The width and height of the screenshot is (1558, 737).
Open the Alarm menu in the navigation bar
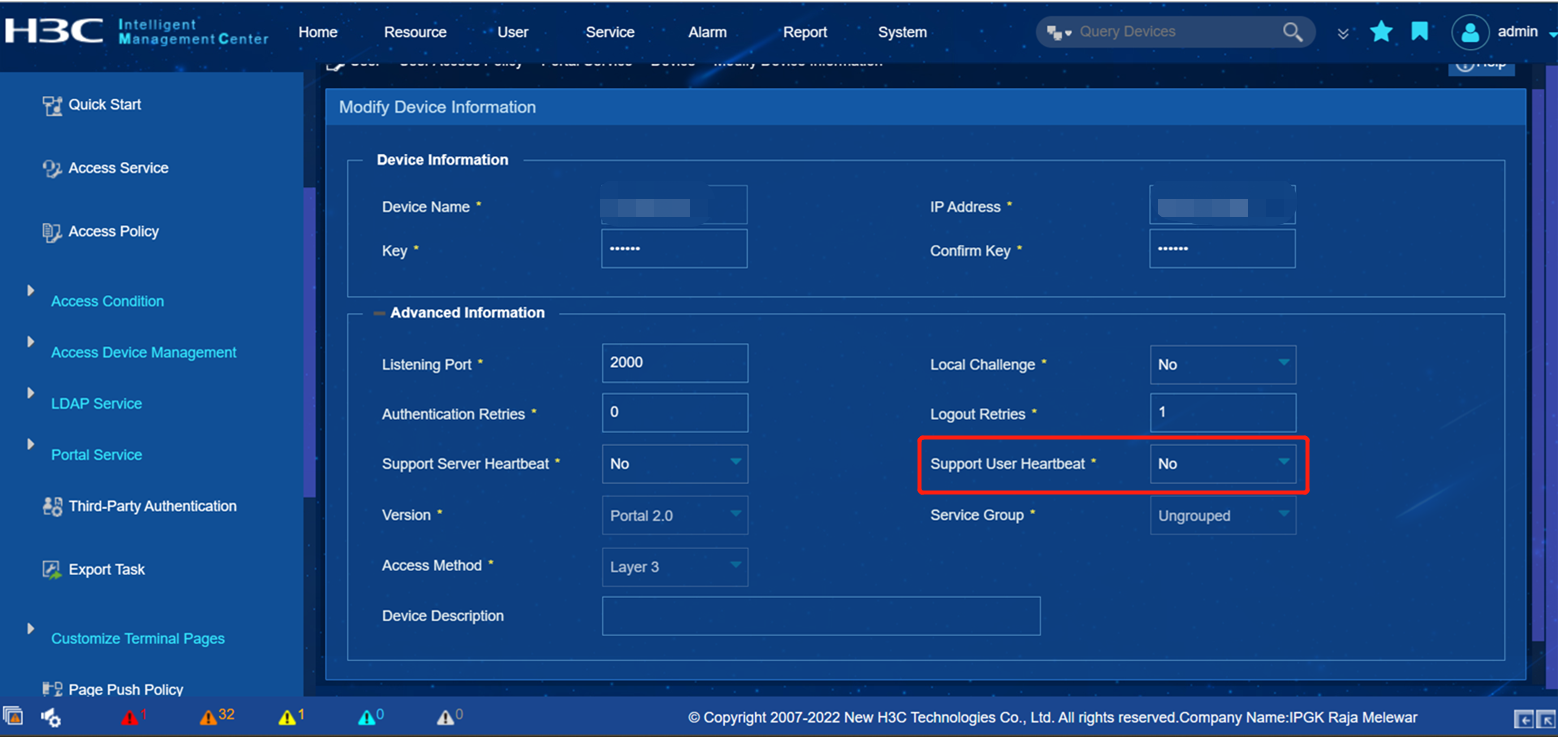[707, 31]
